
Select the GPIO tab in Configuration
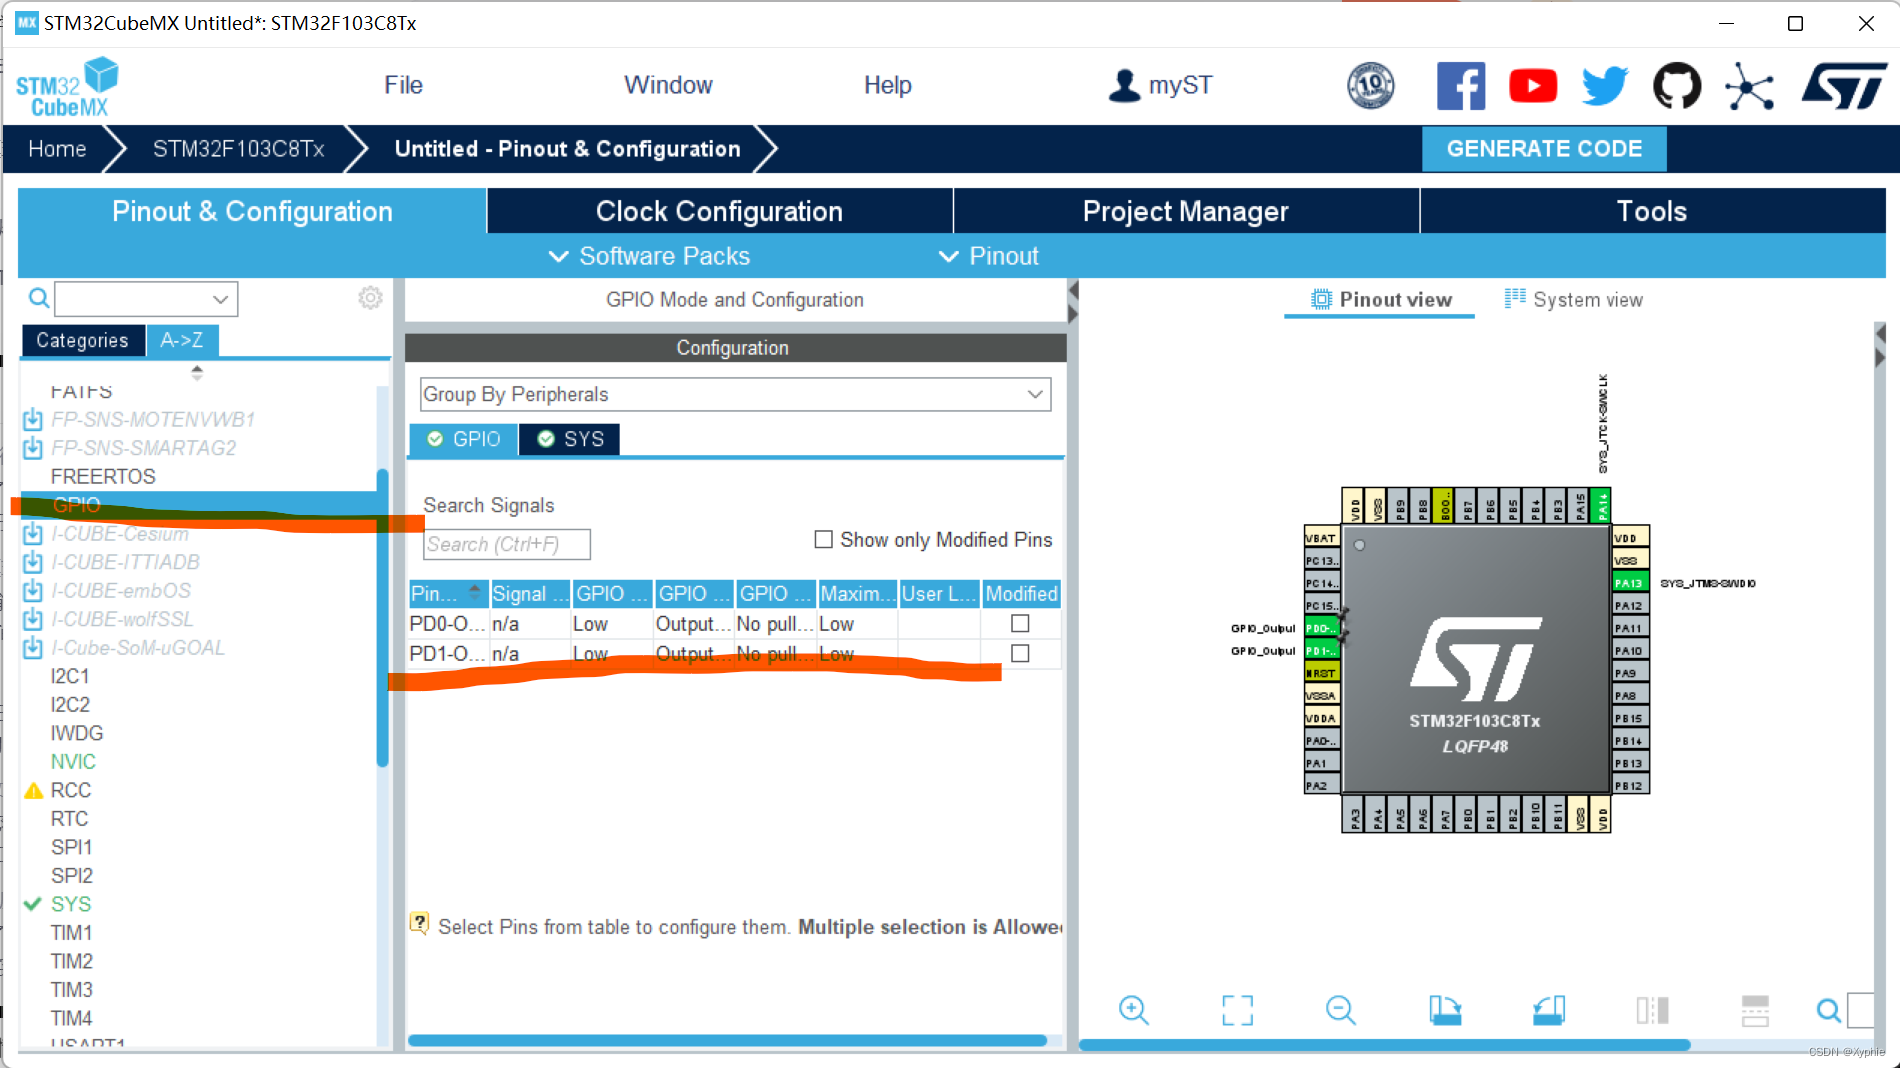click(x=464, y=439)
